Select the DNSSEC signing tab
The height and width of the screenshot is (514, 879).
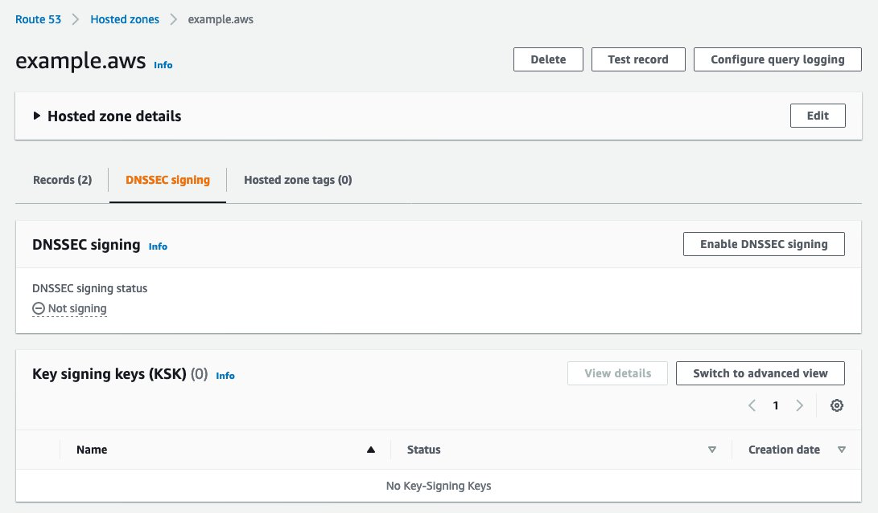[168, 180]
